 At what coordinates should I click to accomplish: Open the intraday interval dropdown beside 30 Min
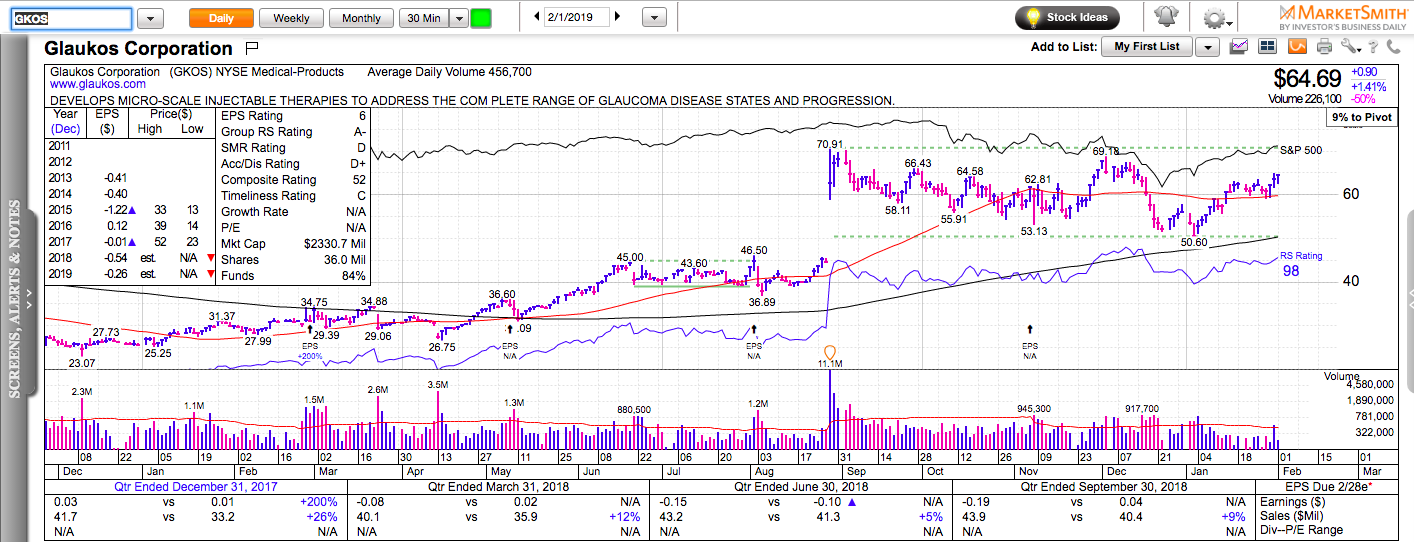(x=458, y=18)
